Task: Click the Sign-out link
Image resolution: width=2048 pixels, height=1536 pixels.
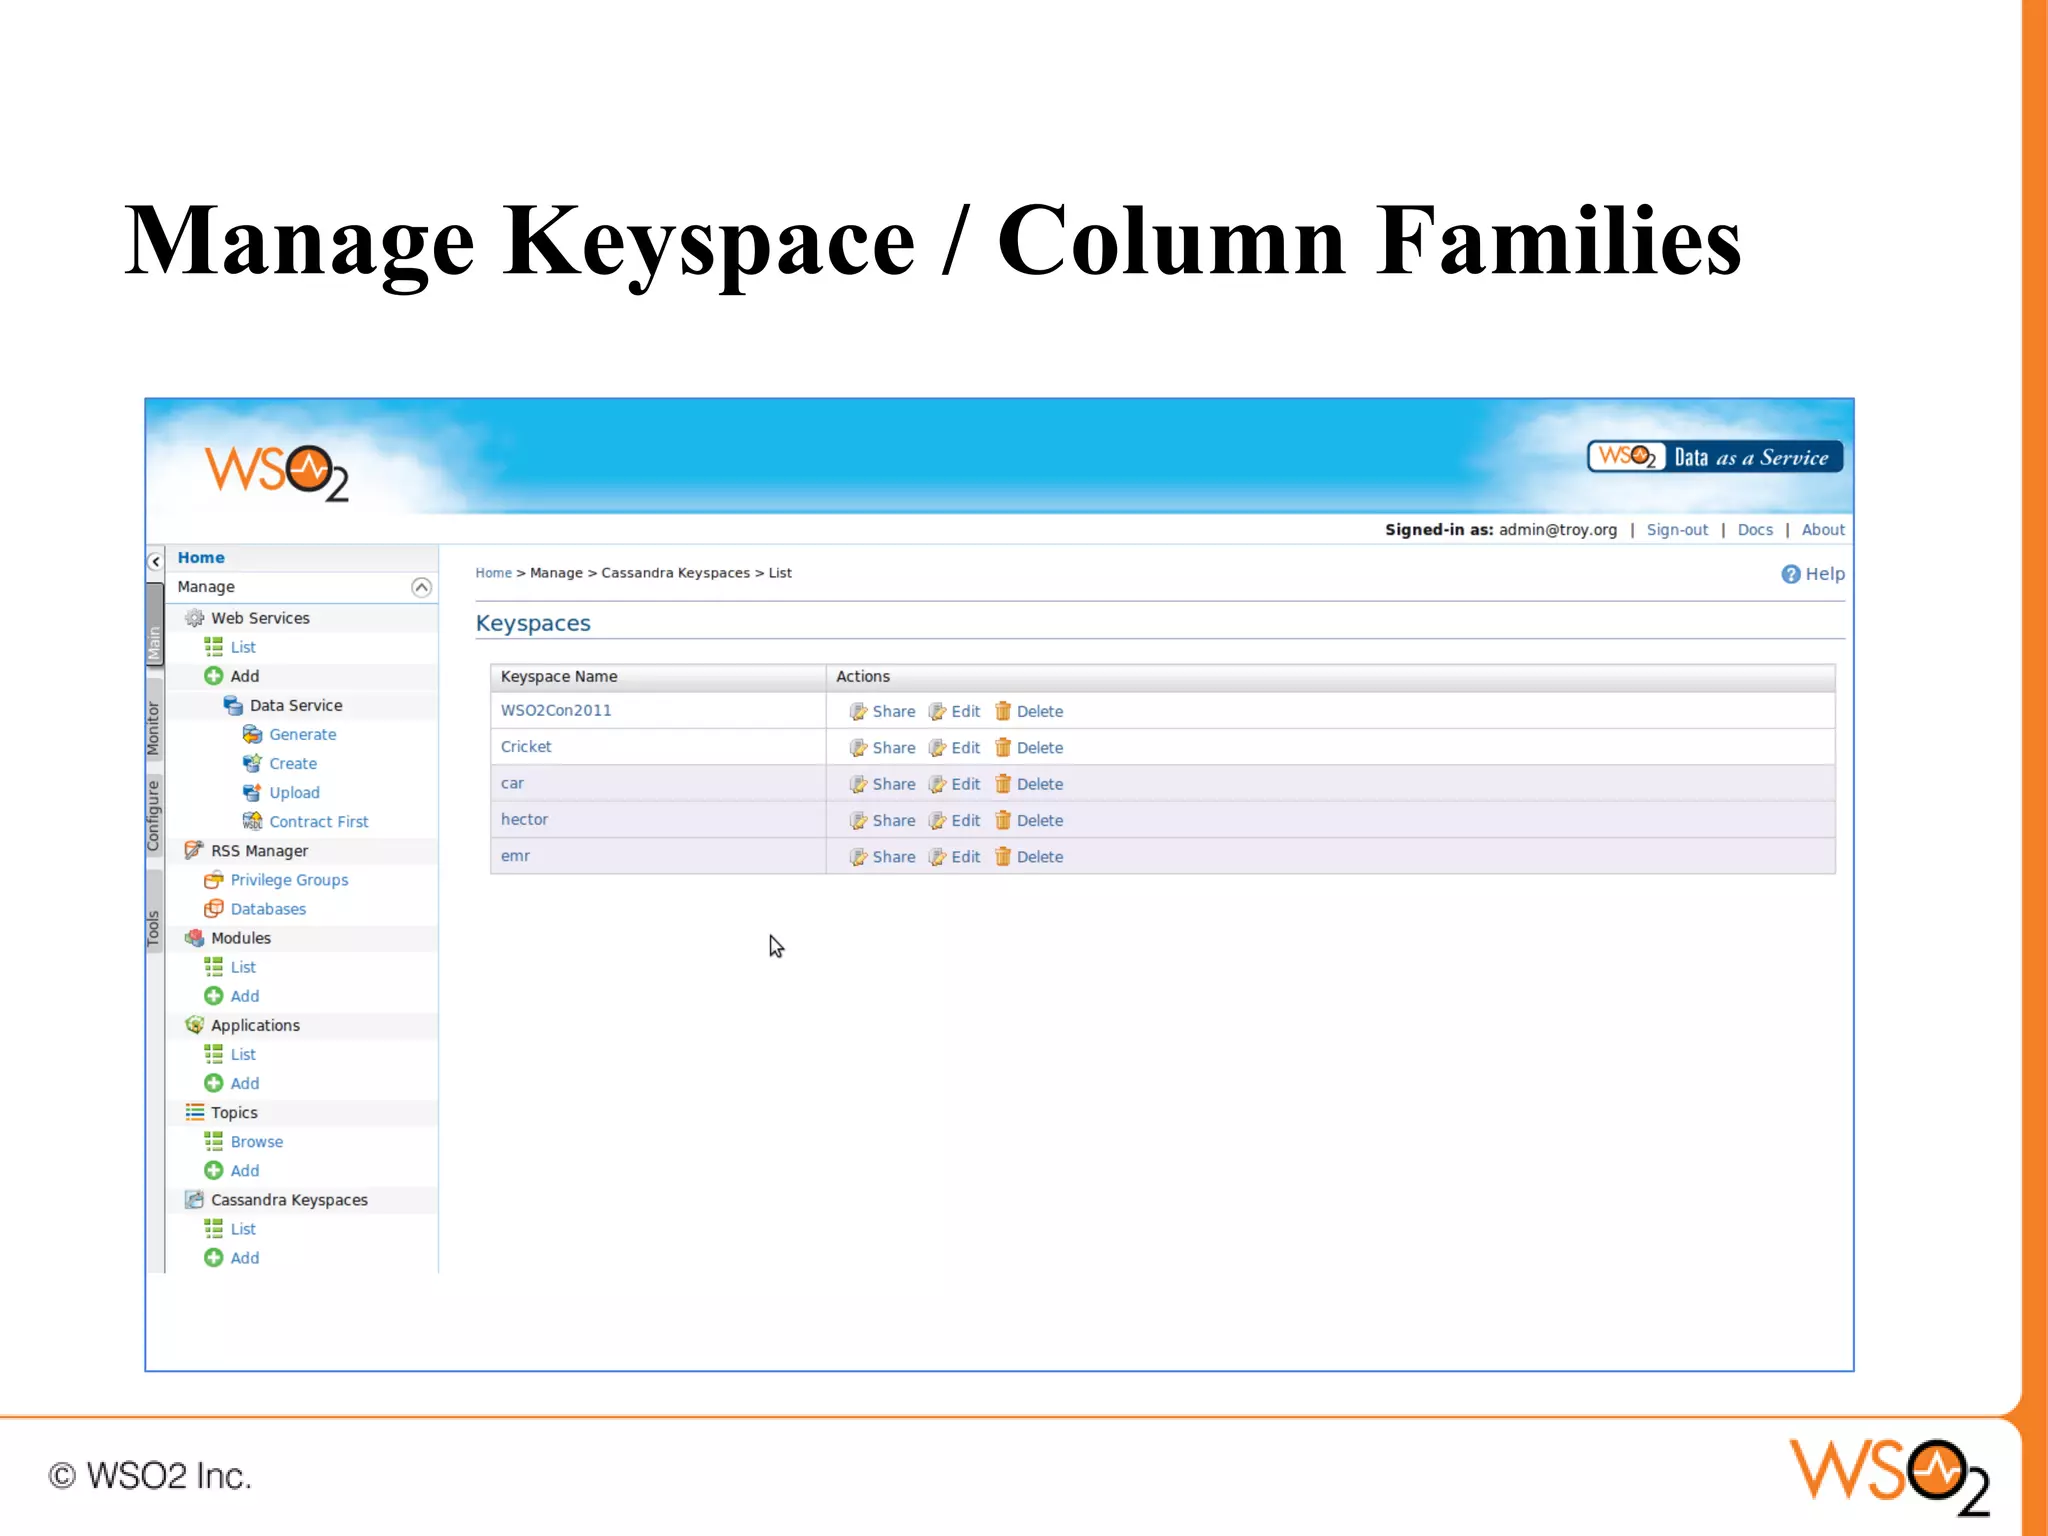Action: [x=1677, y=530]
